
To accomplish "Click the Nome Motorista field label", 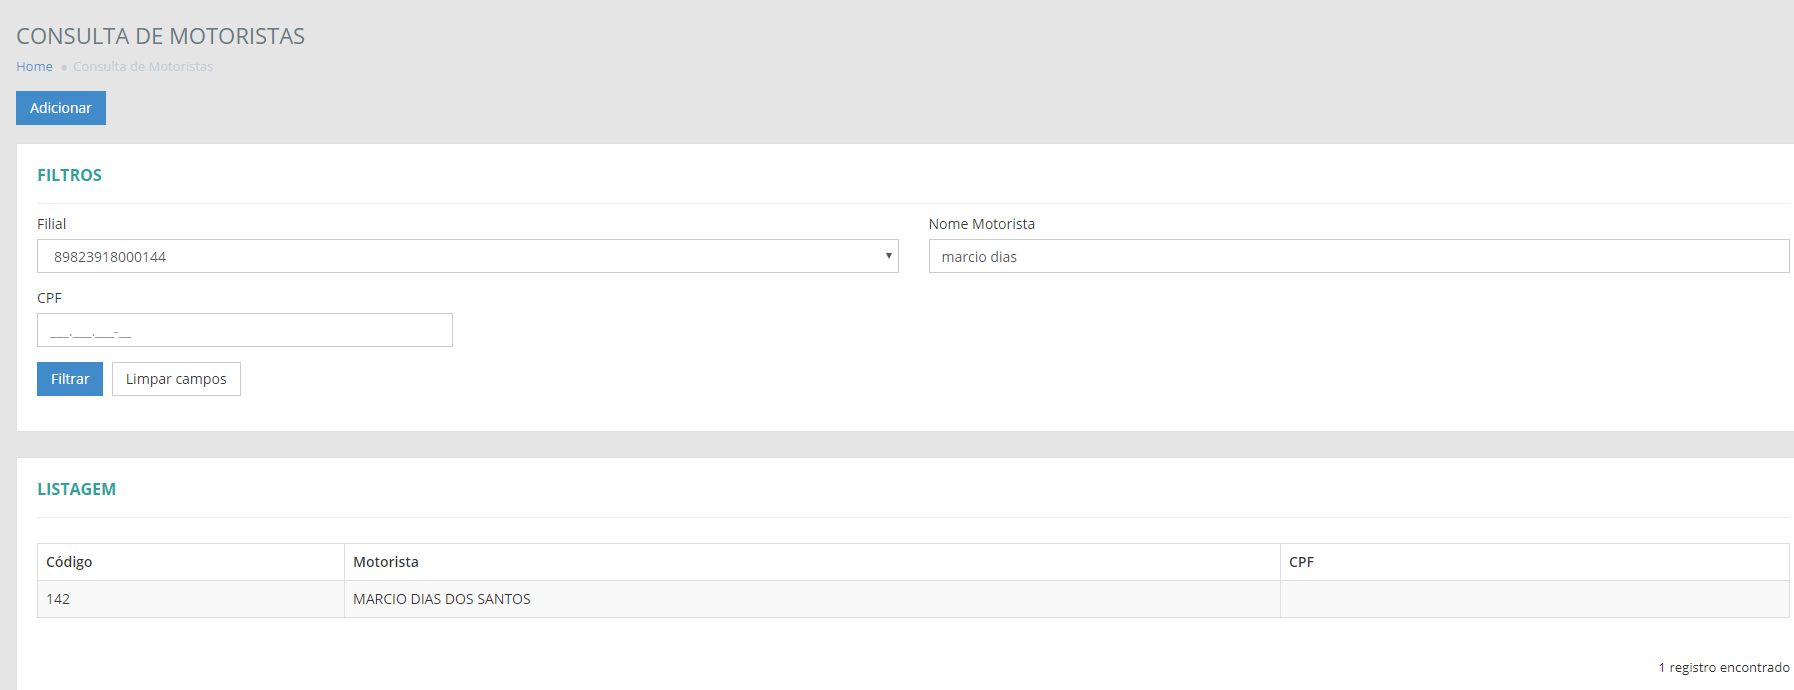I will pos(981,224).
